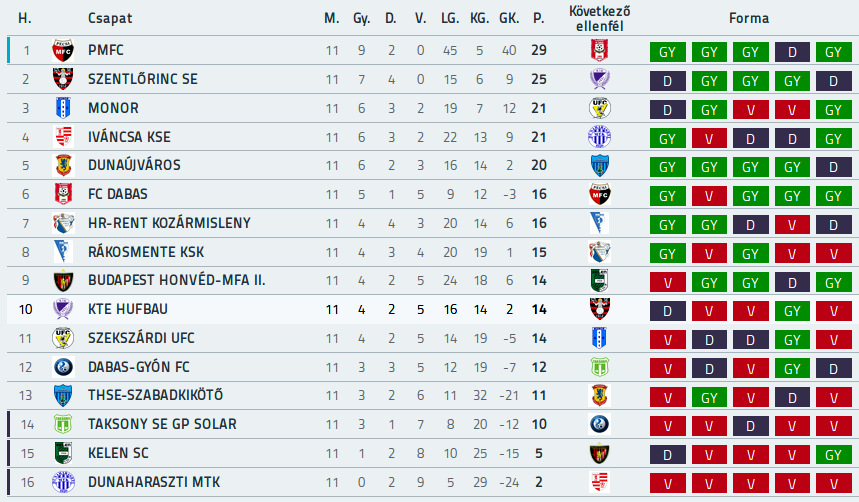This screenshot has height=502, width=859.
Task: Click the Taksony SE GP Solar crest
Action: coord(63,424)
